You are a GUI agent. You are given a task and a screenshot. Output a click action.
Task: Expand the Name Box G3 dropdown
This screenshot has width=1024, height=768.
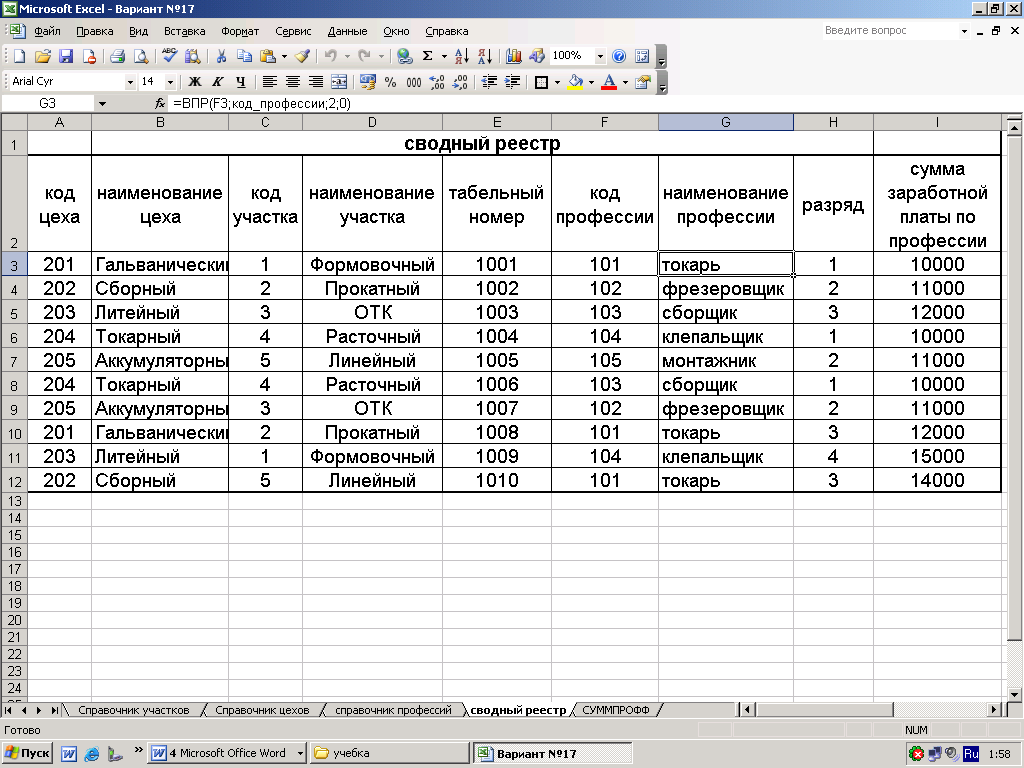pos(102,103)
